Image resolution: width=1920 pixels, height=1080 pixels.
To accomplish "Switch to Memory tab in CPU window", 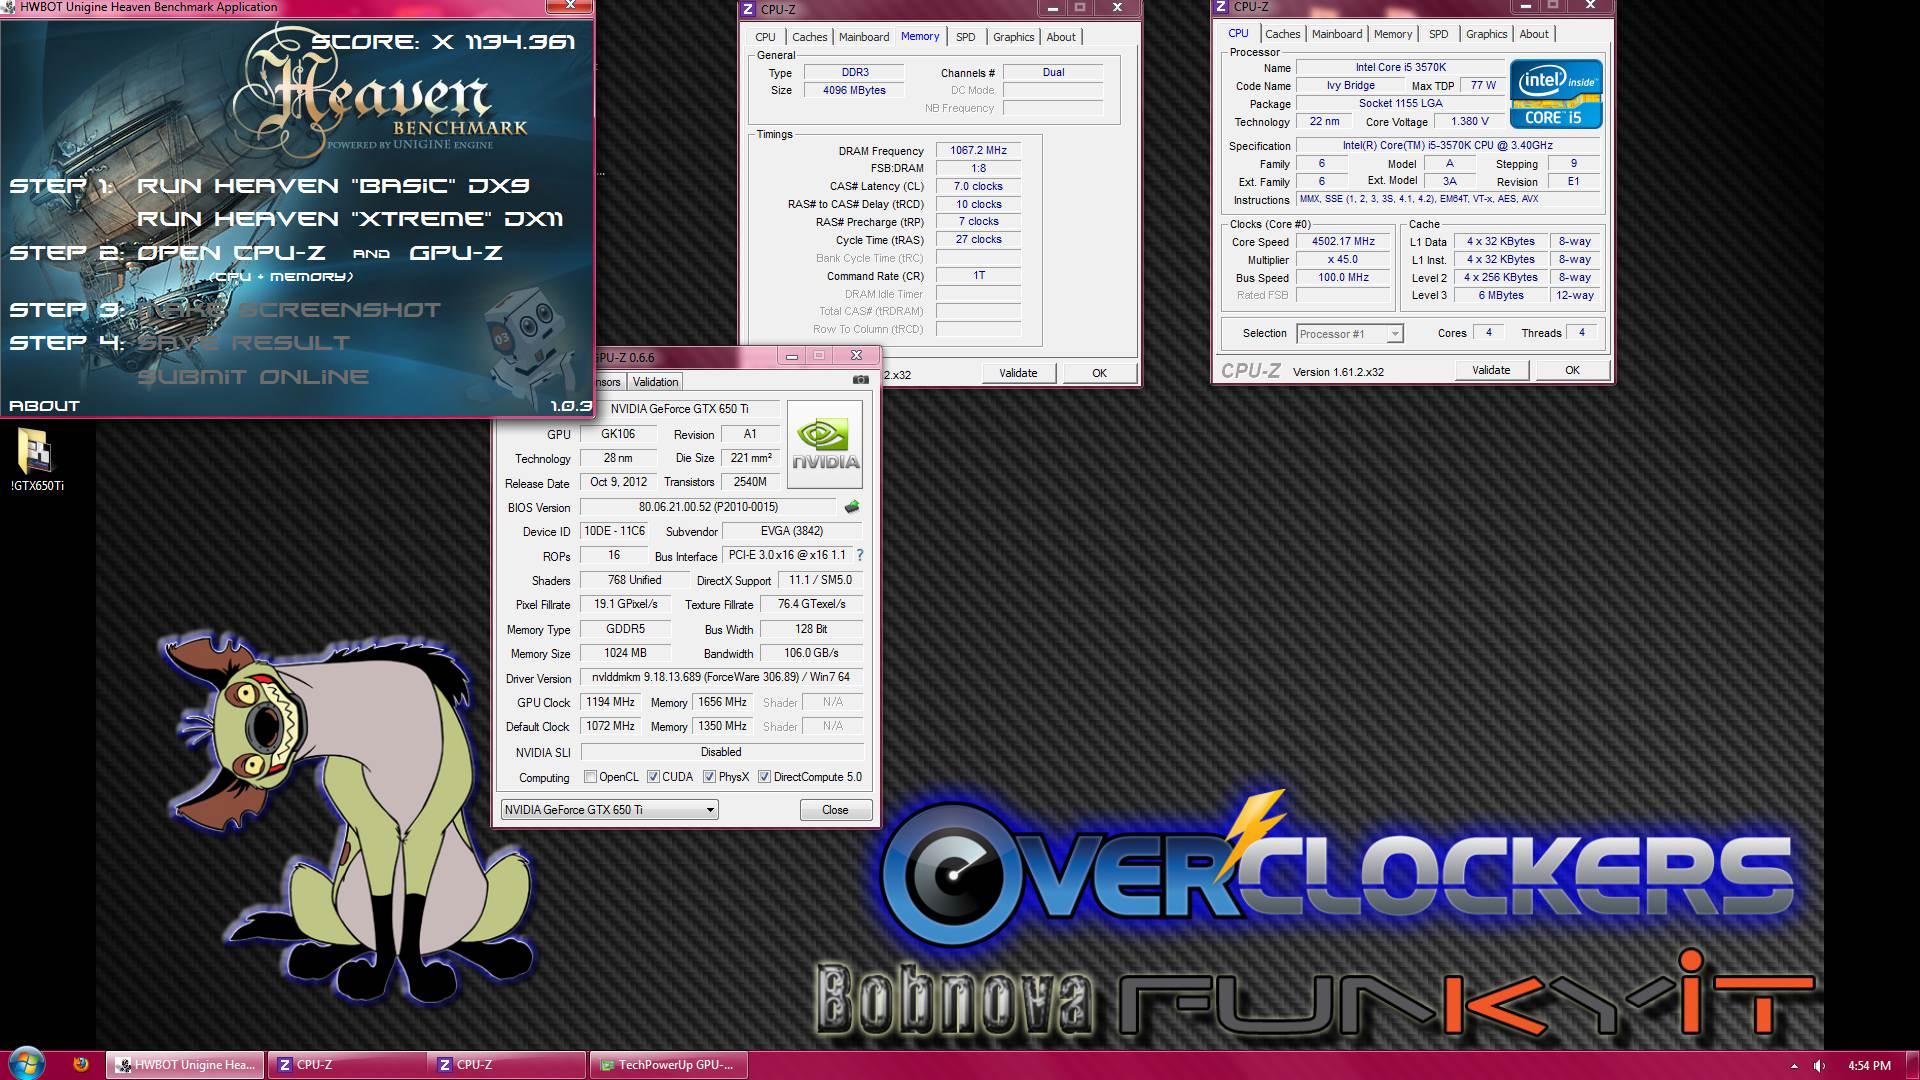I will tap(1393, 34).
